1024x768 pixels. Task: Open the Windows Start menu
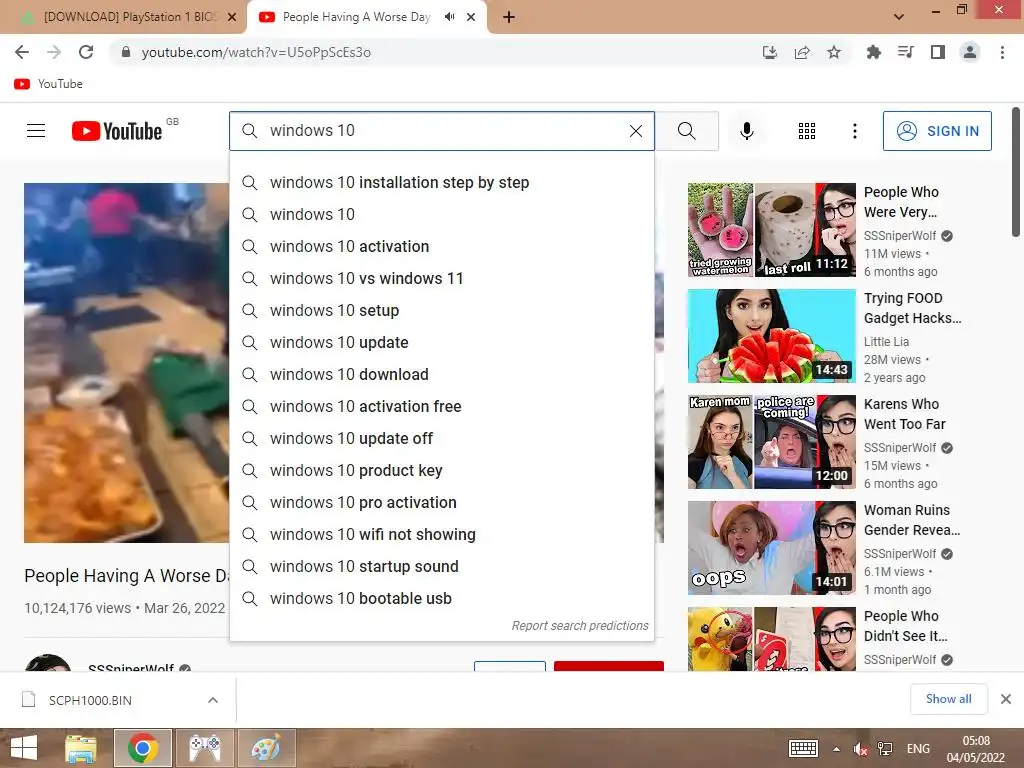24,748
